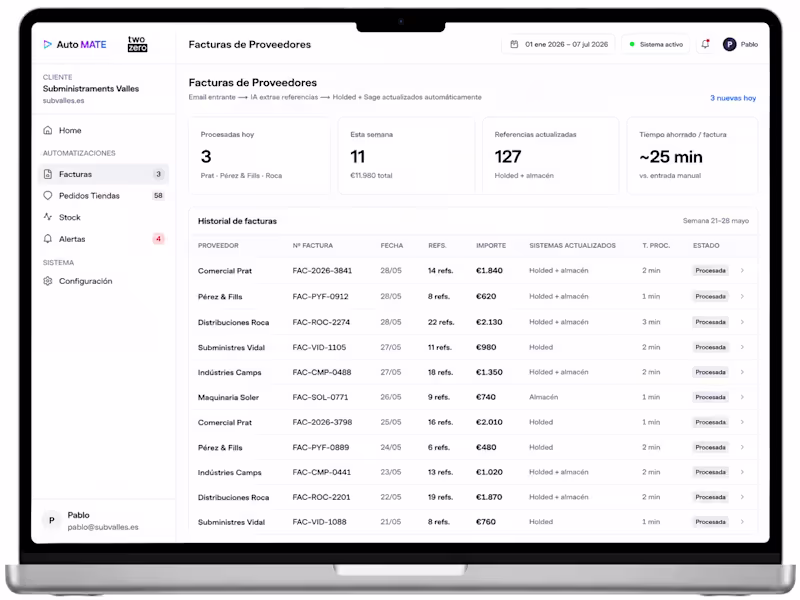This screenshot has width=800, height=600.
Task: Open the Home menu item
Action: (103, 130)
